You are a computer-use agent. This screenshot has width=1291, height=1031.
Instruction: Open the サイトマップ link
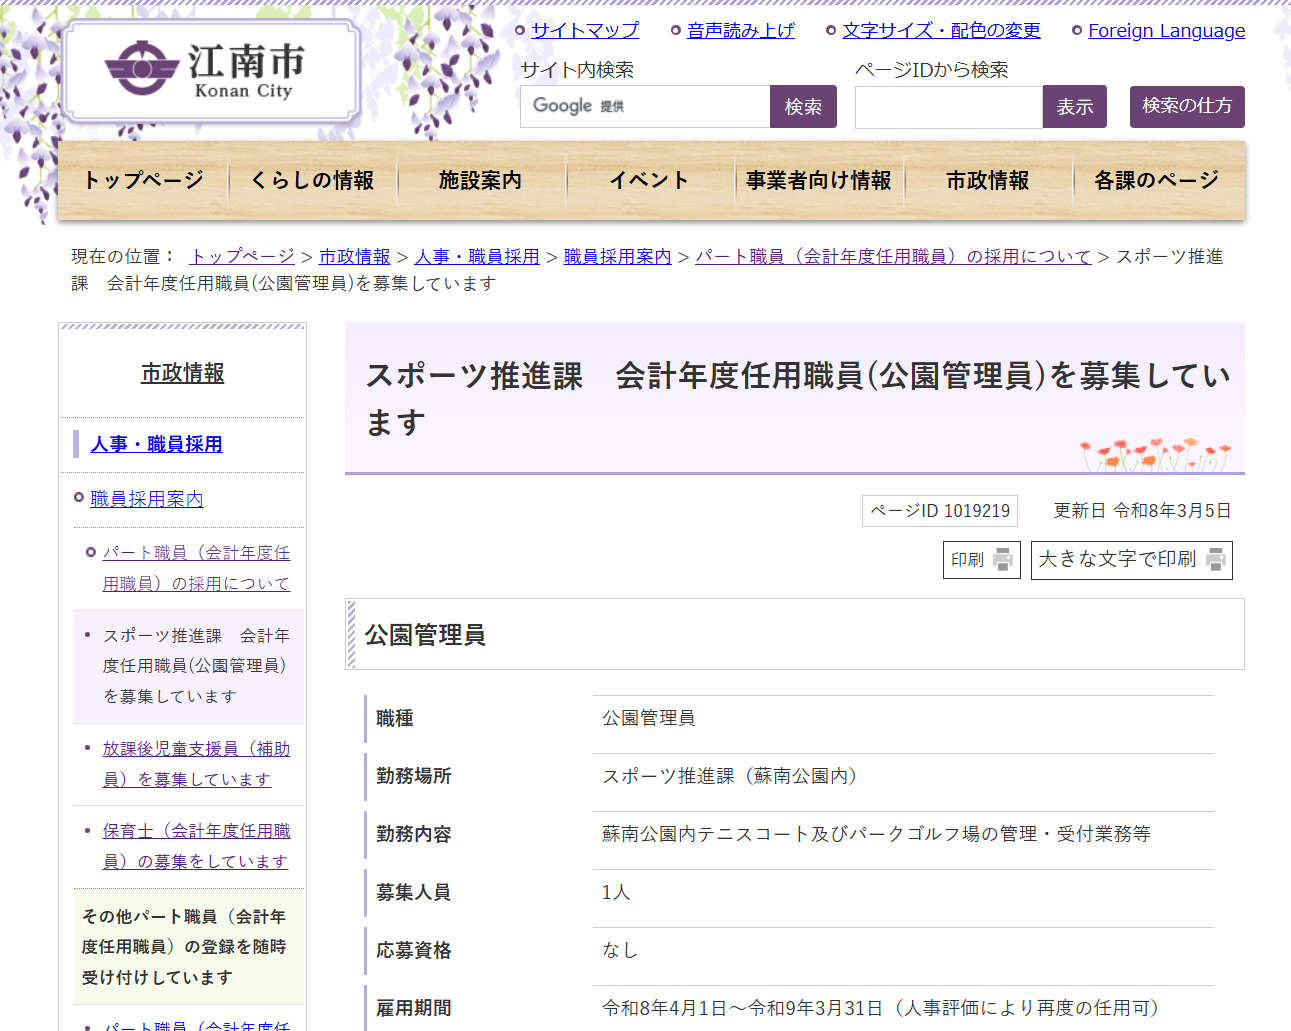pyautogui.click(x=585, y=31)
